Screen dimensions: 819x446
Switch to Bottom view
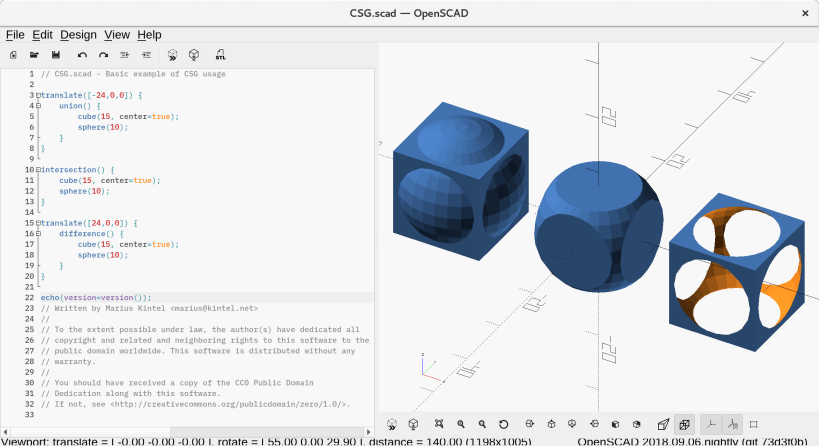point(572,424)
